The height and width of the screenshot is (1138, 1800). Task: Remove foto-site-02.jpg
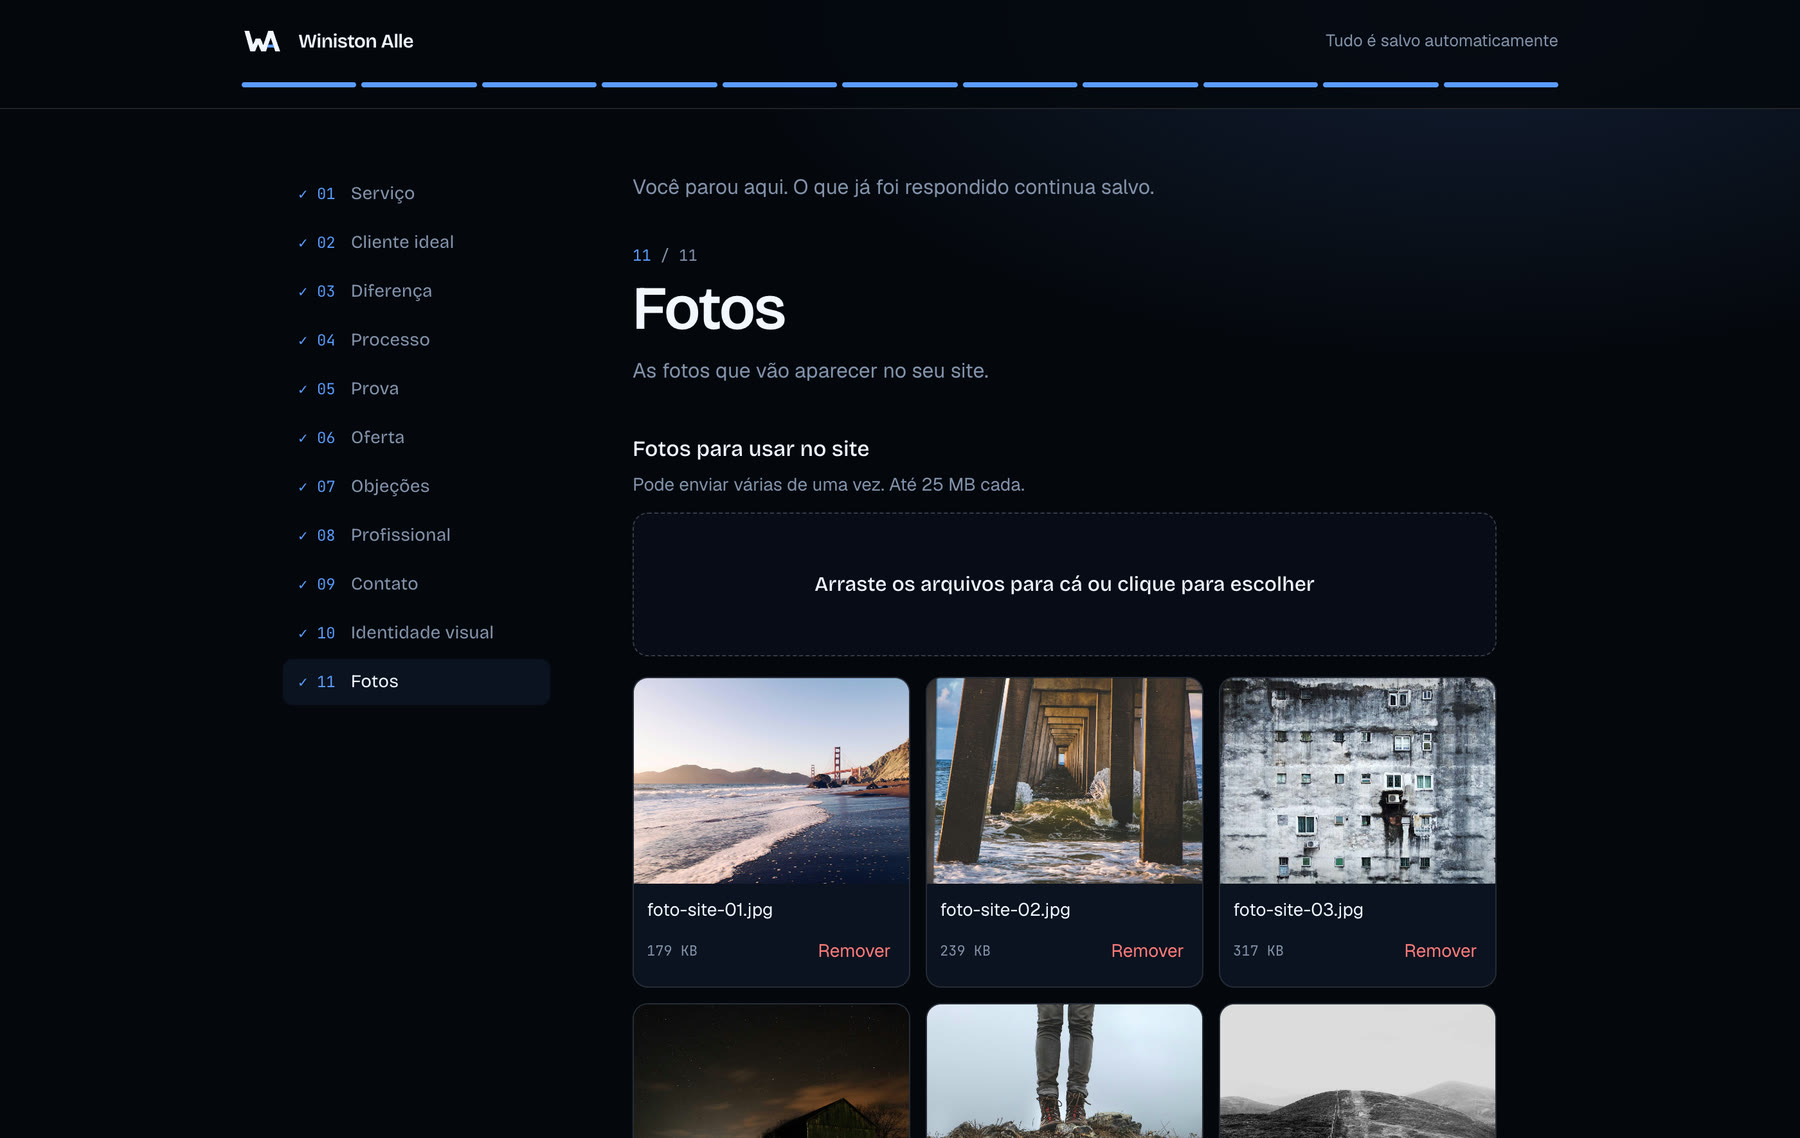(1146, 951)
